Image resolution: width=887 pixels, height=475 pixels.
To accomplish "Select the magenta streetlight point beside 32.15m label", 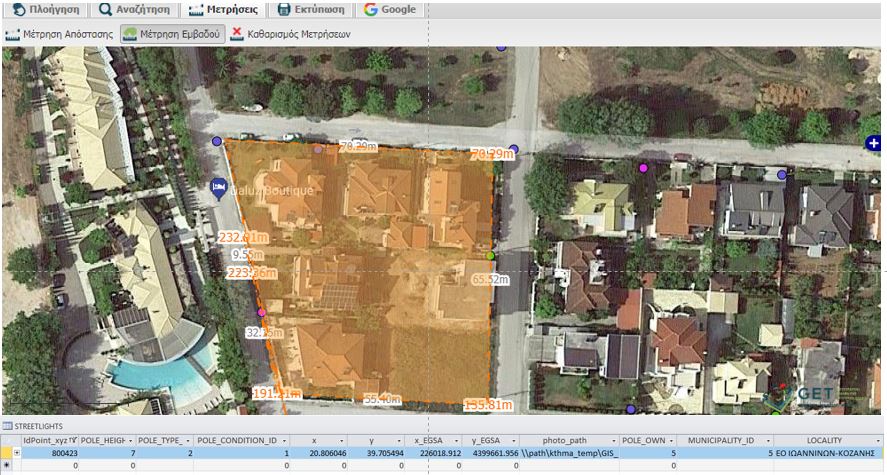I will pyautogui.click(x=261, y=312).
